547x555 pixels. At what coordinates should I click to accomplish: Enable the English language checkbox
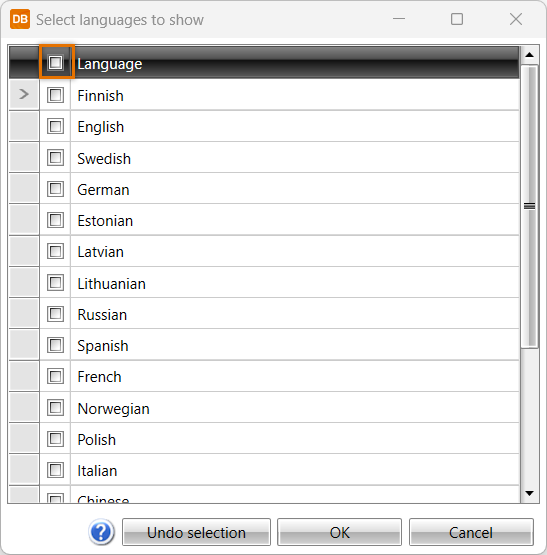(x=56, y=126)
